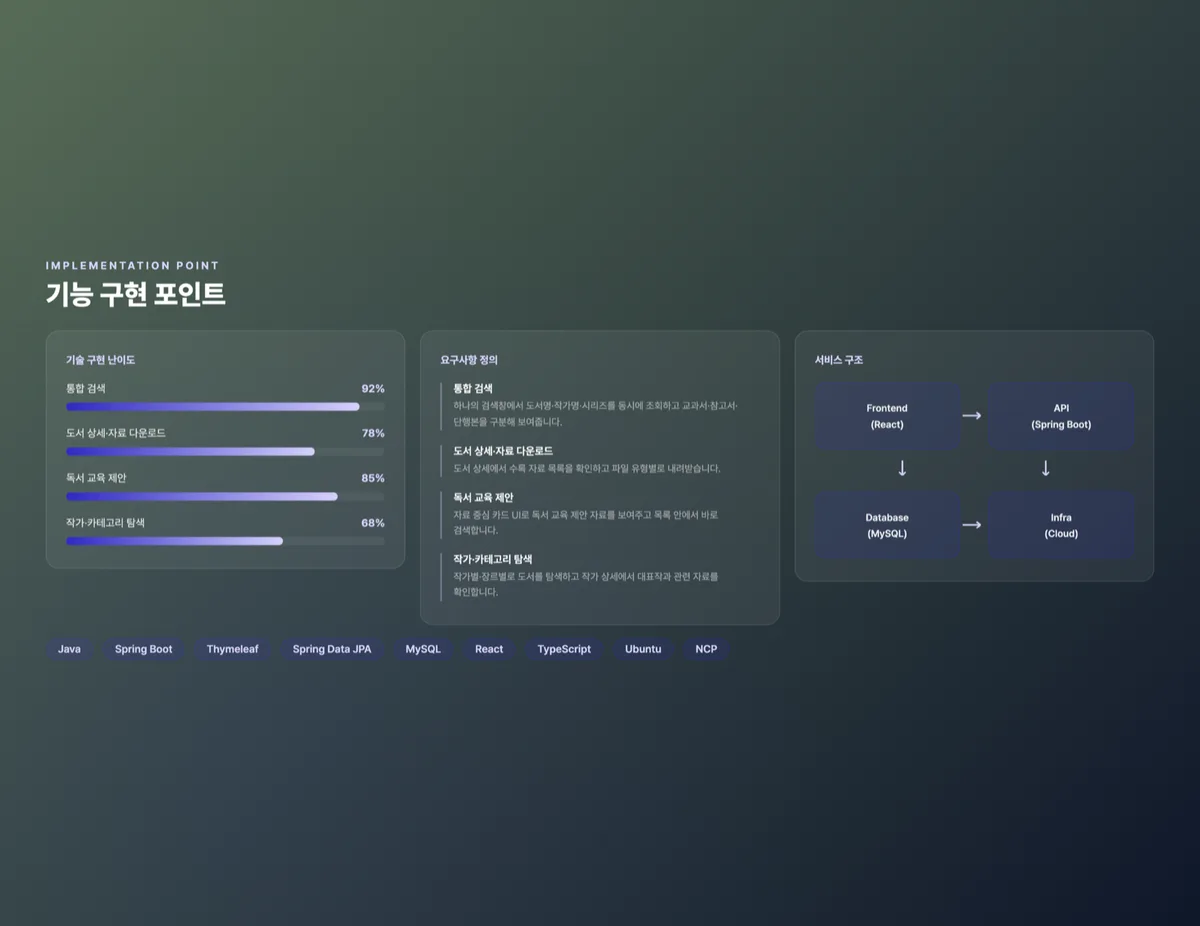Click the Infra (Cloud) diagram box

point(1061,525)
